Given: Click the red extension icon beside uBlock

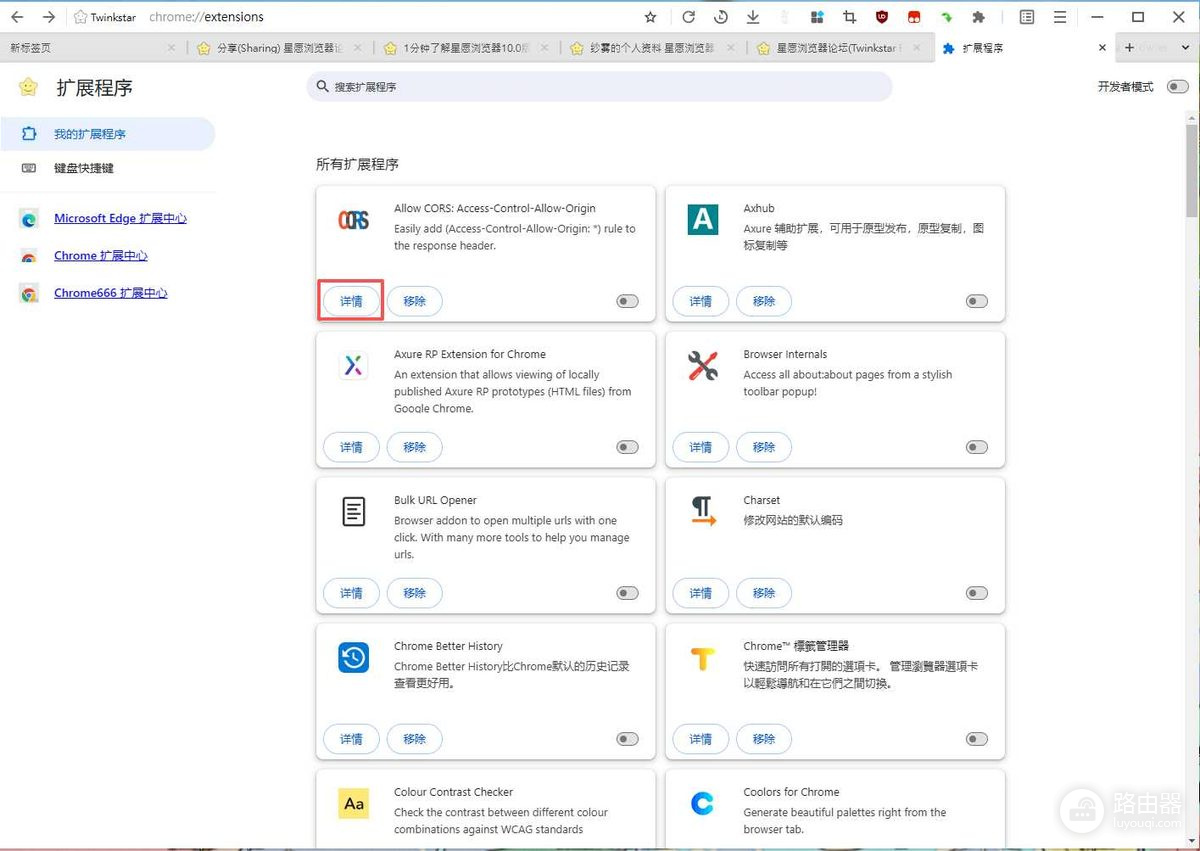Looking at the screenshot, I should (913, 17).
